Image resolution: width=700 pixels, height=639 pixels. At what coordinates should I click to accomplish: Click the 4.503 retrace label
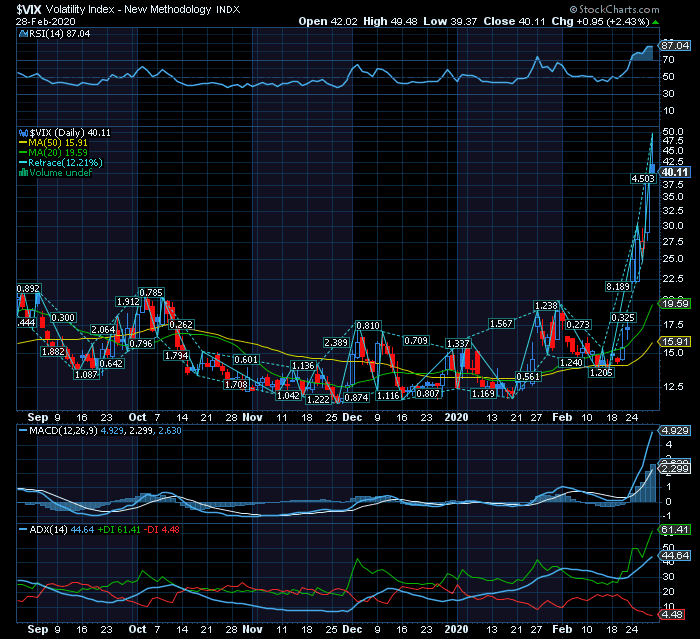pos(643,179)
